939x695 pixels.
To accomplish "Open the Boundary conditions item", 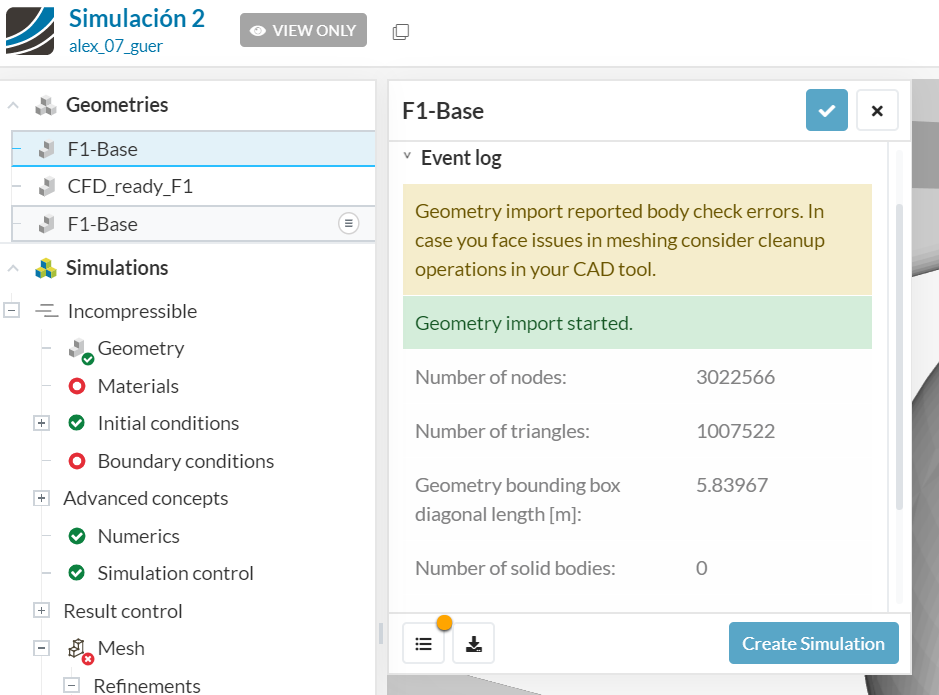I will point(185,461).
